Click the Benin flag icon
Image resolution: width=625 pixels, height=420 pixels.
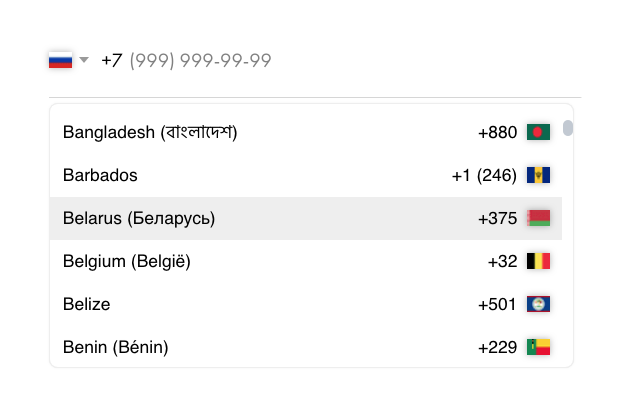[538, 347]
